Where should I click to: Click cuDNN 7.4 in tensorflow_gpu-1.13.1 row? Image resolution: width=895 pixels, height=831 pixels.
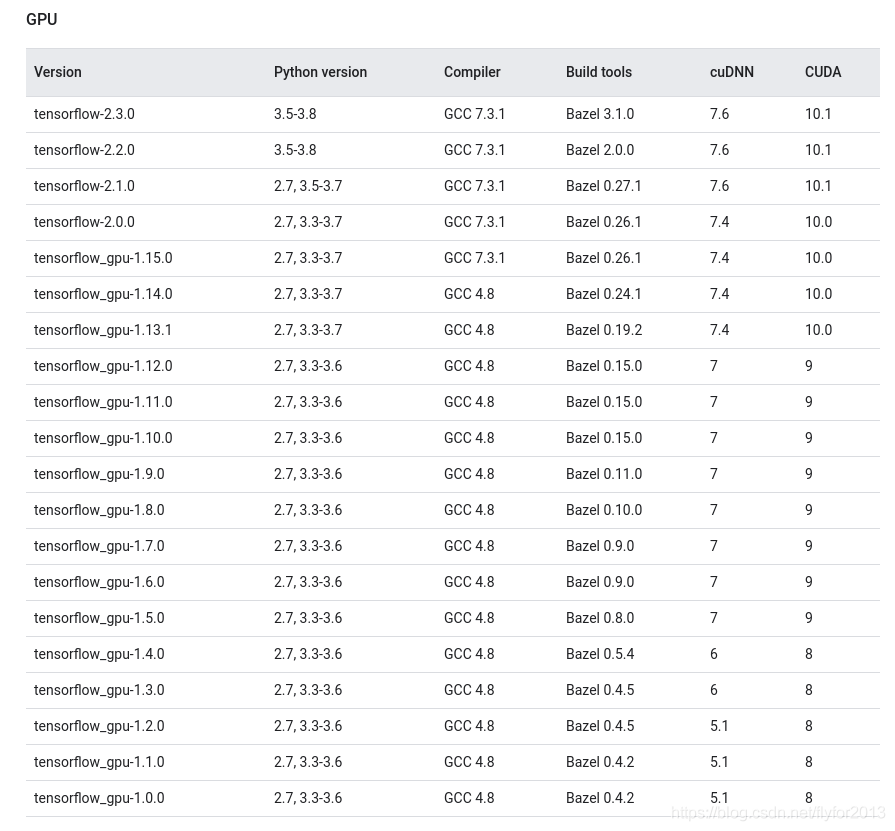point(719,330)
